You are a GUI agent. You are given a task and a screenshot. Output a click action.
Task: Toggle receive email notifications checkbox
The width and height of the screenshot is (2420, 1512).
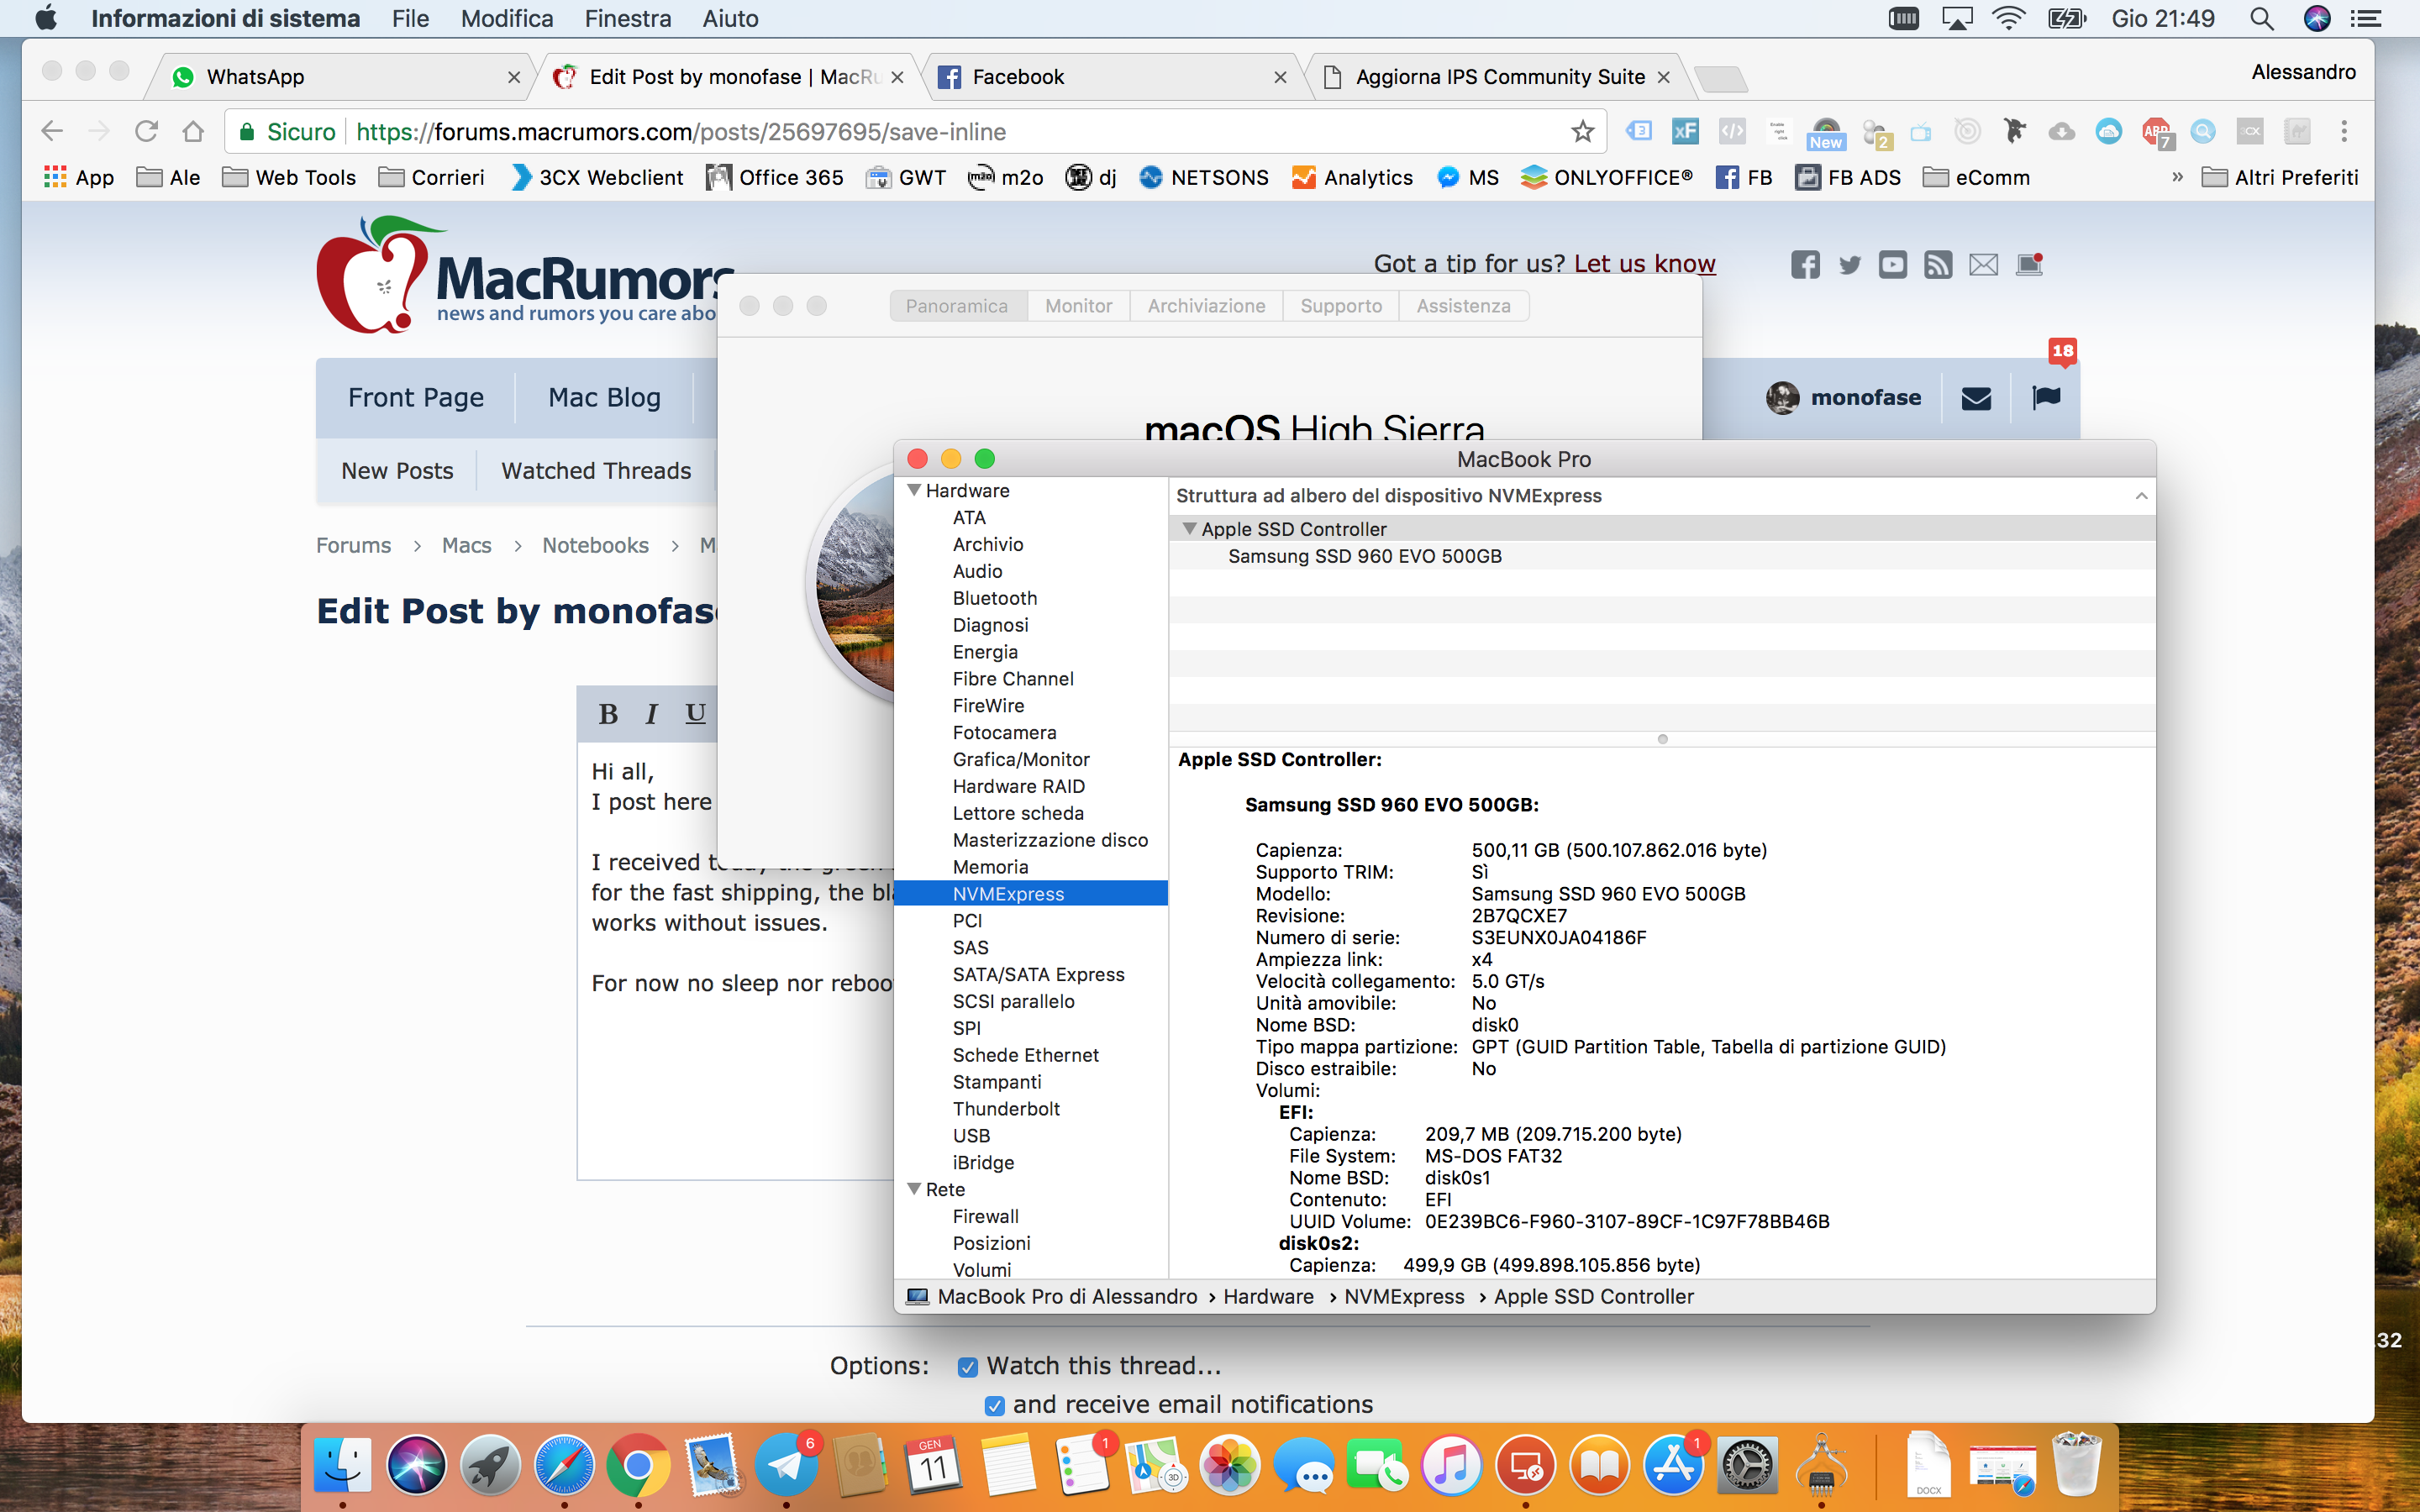coord(994,1406)
